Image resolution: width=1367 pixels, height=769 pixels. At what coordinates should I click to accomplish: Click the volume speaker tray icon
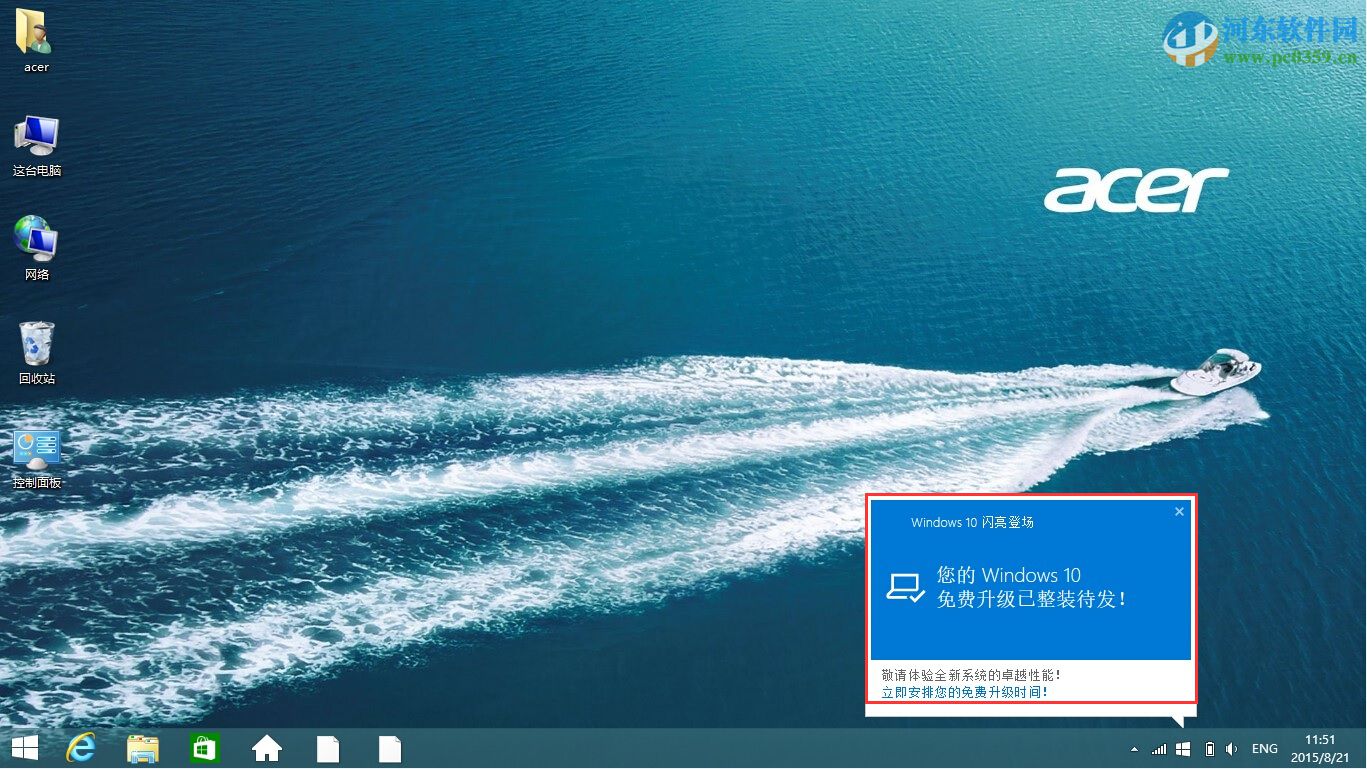pyautogui.click(x=1231, y=748)
